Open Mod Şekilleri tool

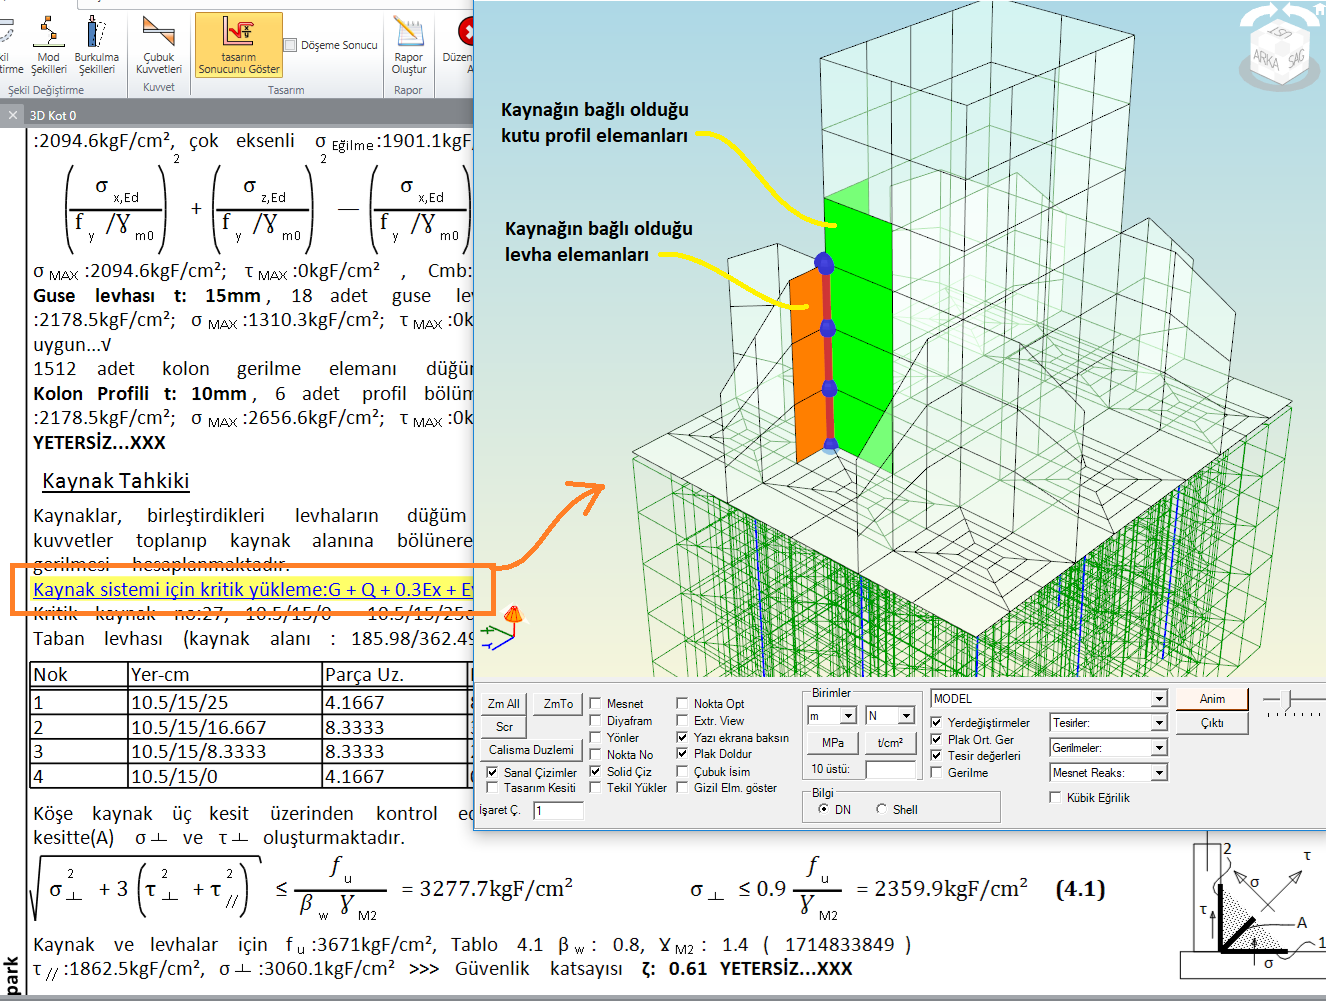pyautogui.click(x=48, y=45)
